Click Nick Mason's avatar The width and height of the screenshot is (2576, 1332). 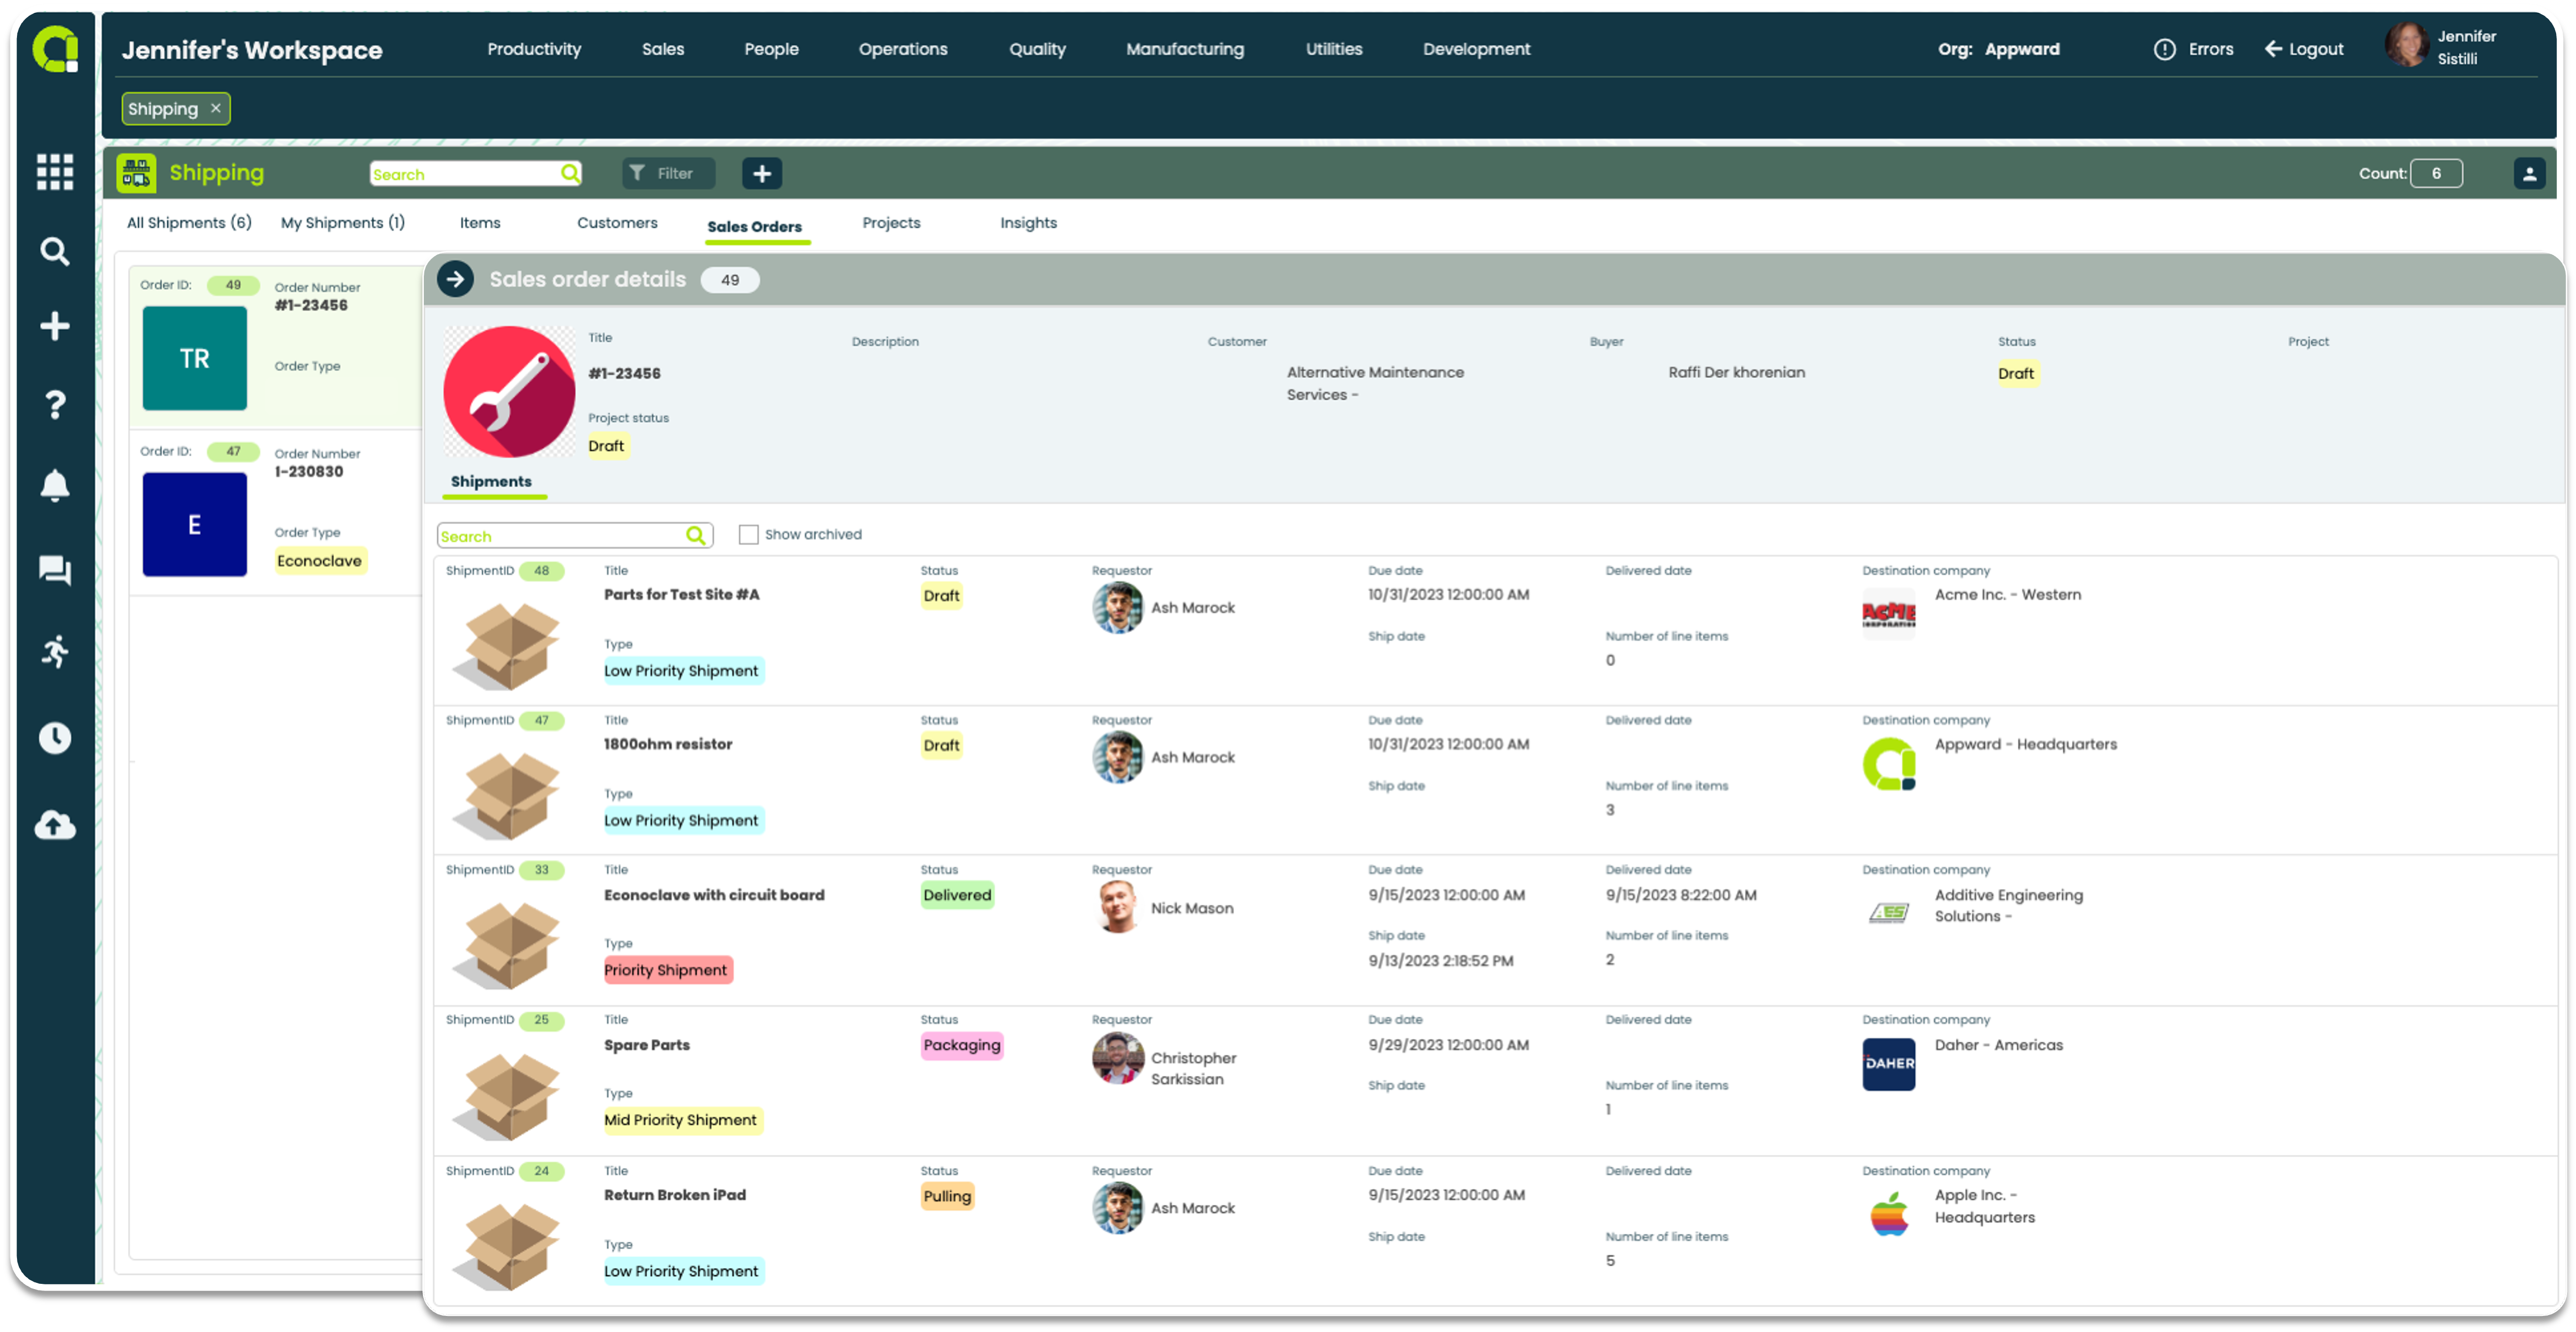tap(1117, 908)
